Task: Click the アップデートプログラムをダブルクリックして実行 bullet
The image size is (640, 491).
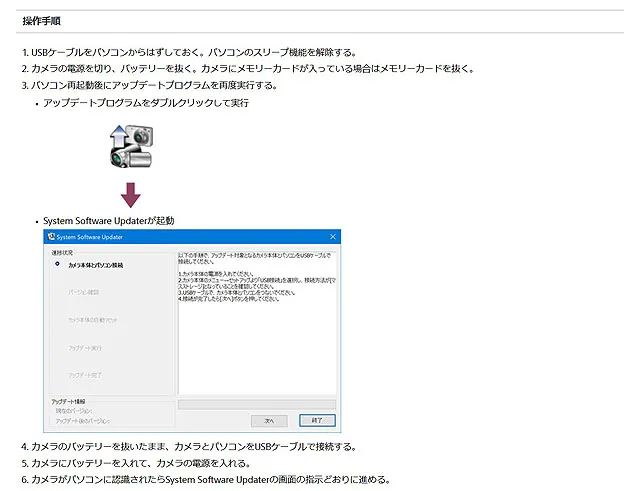Action: point(146,103)
